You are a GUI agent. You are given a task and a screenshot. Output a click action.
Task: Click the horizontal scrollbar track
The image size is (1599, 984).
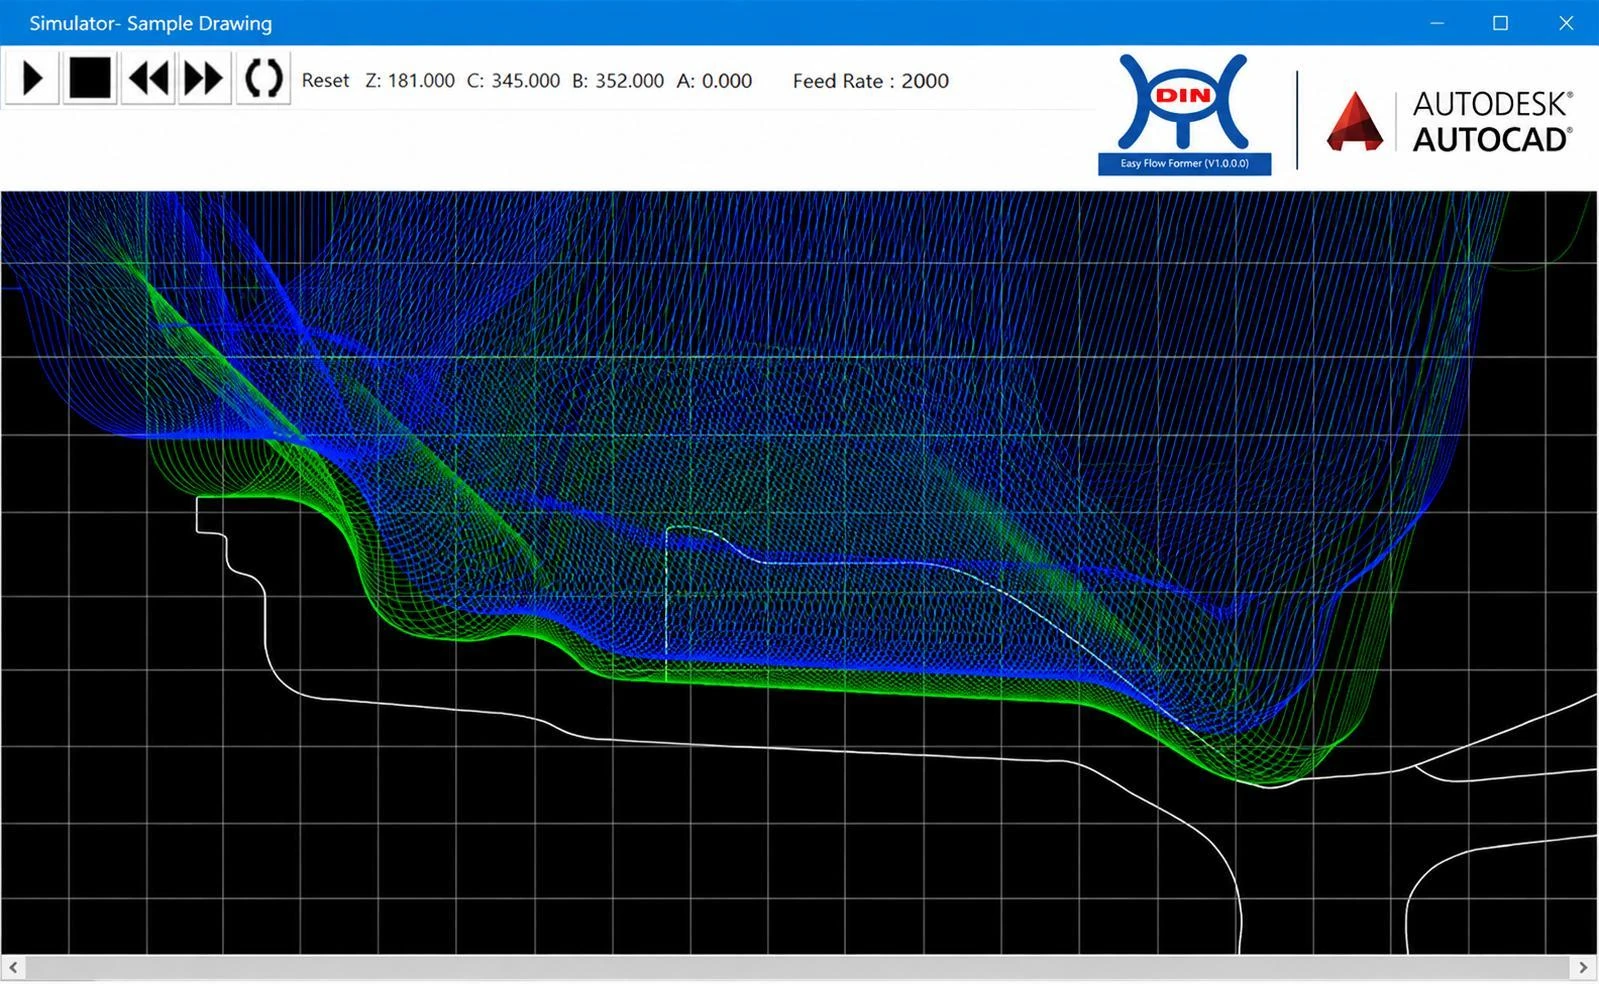coord(798,967)
